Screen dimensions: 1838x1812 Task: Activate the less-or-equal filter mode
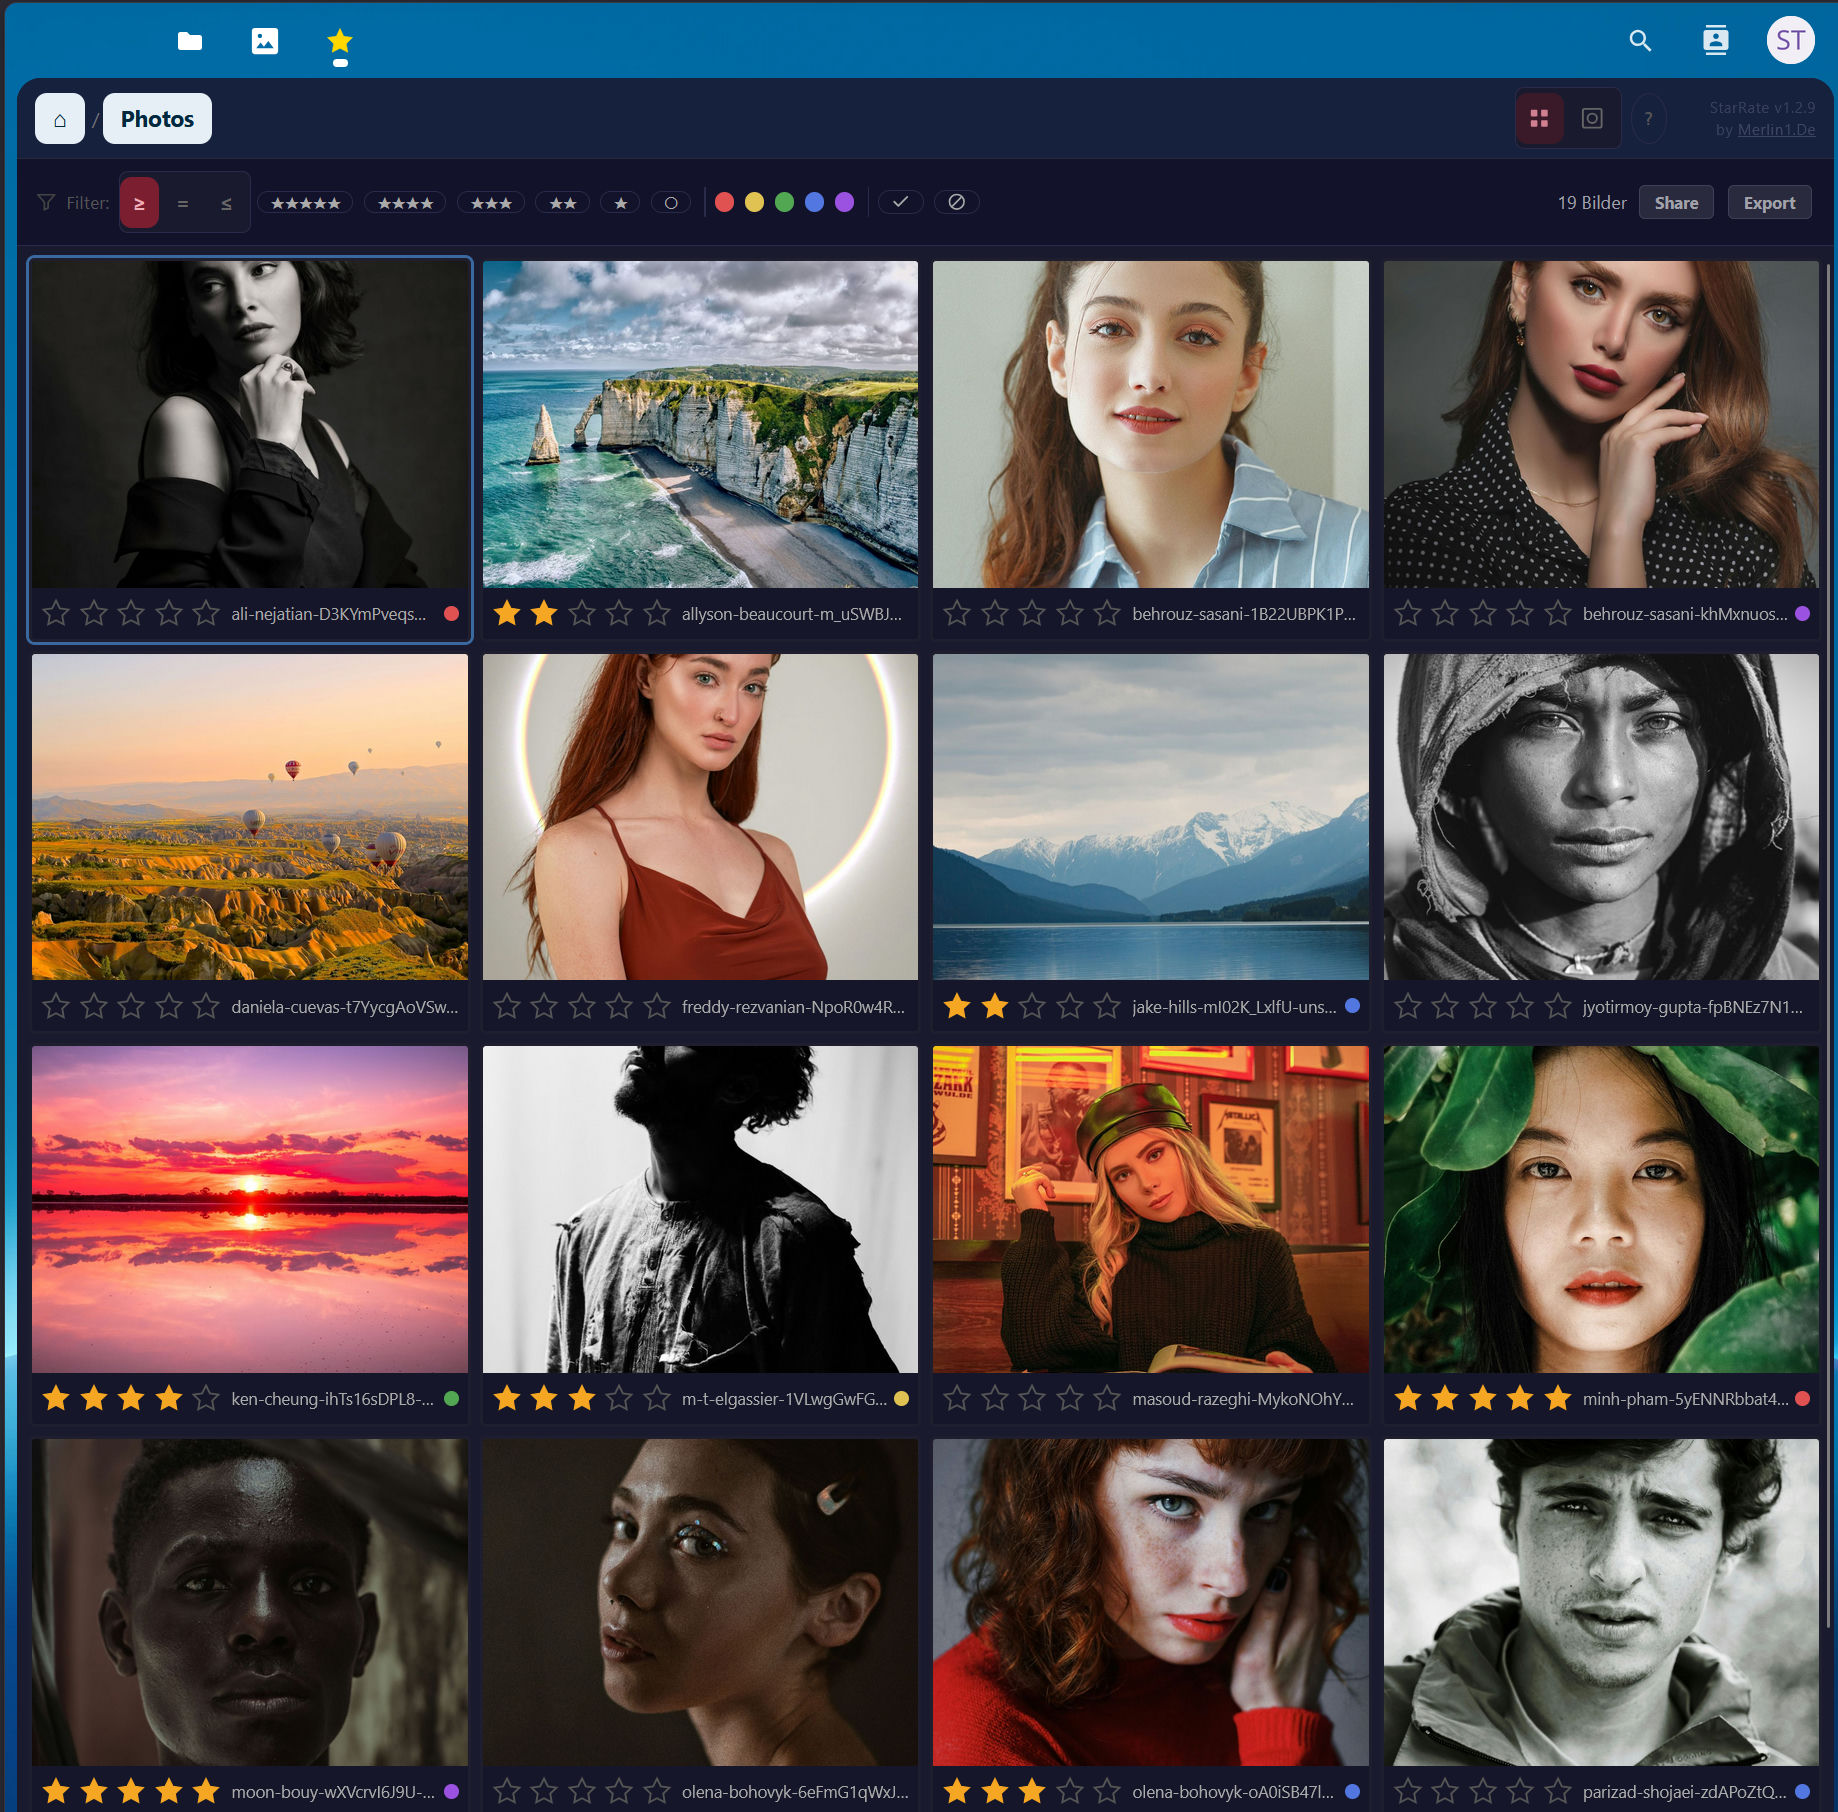pyautogui.click(x=225, y=201)
